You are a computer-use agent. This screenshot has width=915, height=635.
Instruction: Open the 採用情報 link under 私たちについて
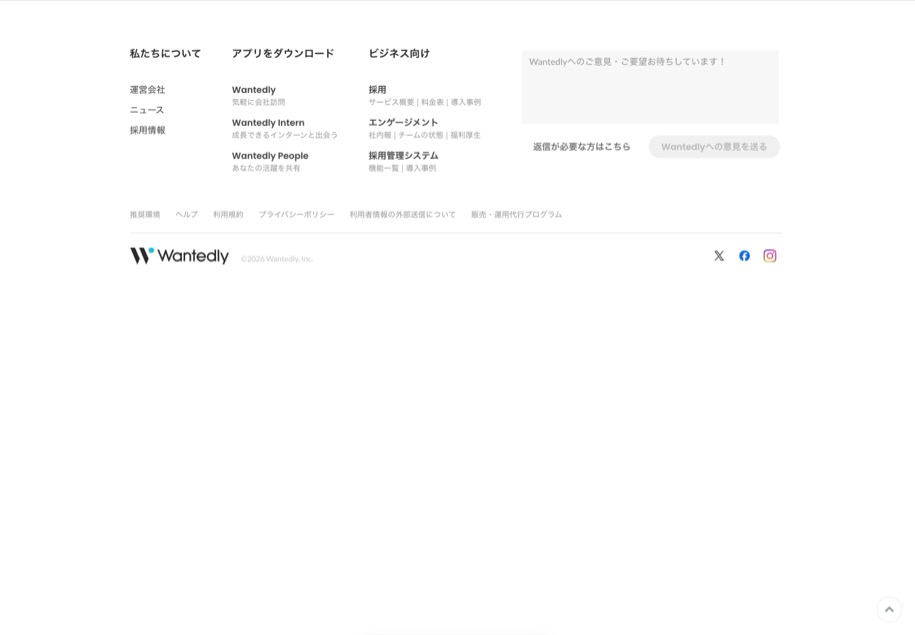[148, 130]
